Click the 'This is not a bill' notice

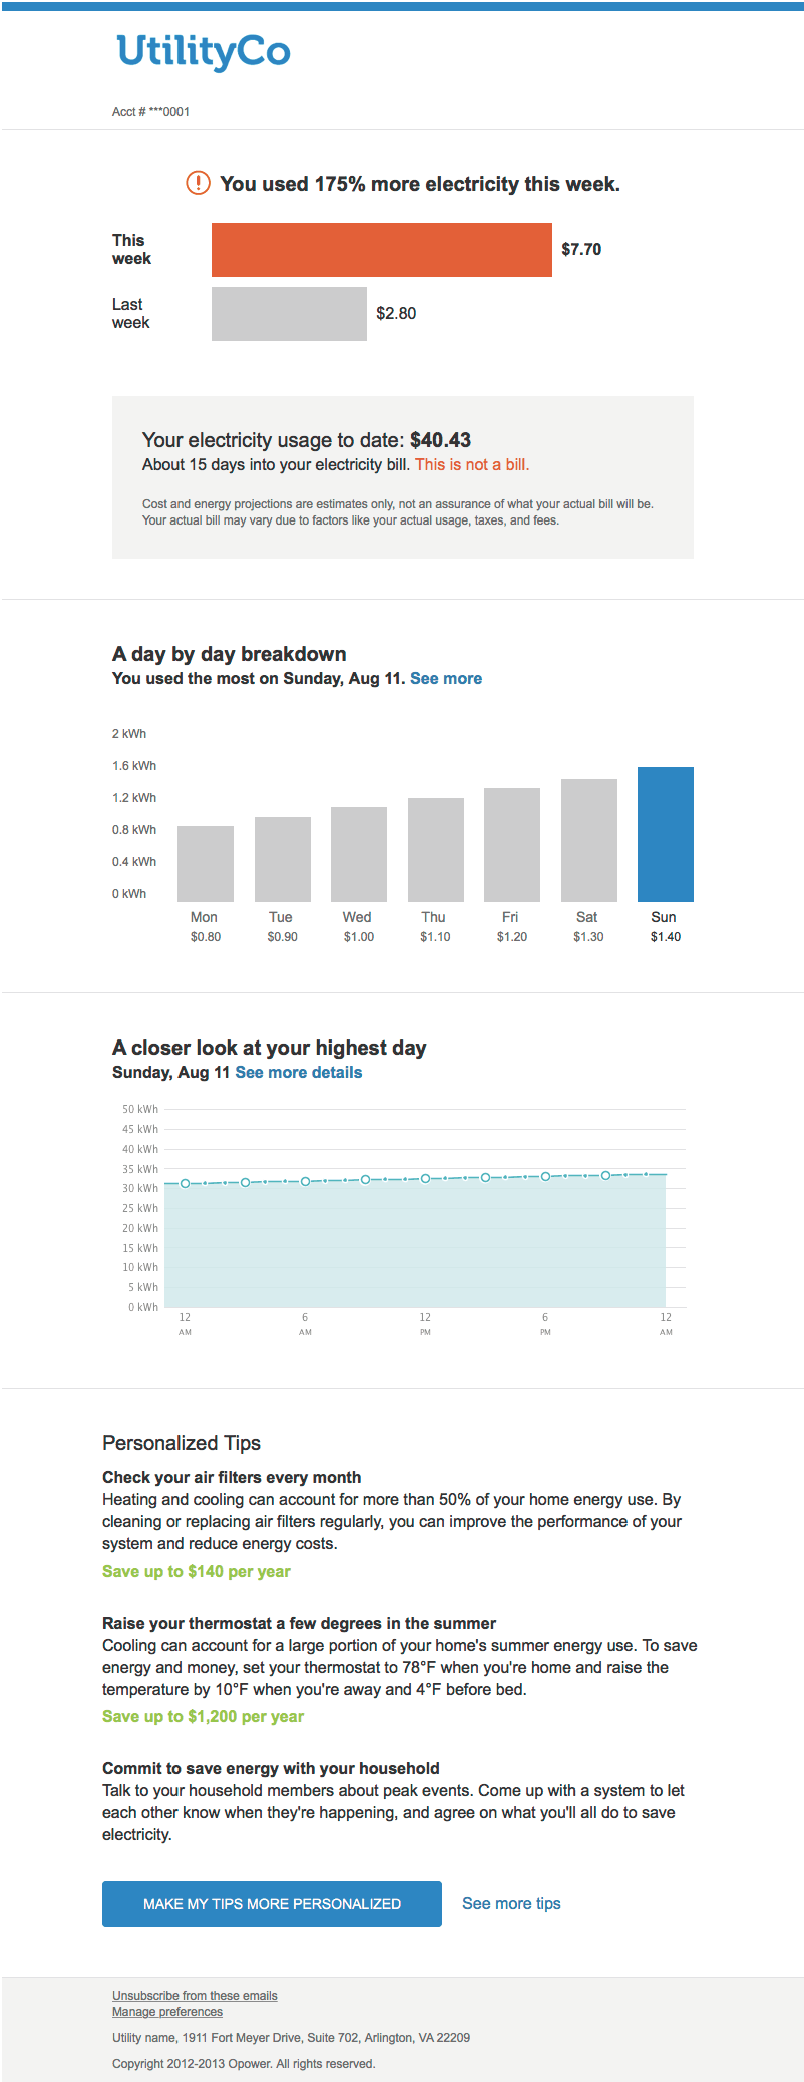click(x=473, y=464)
